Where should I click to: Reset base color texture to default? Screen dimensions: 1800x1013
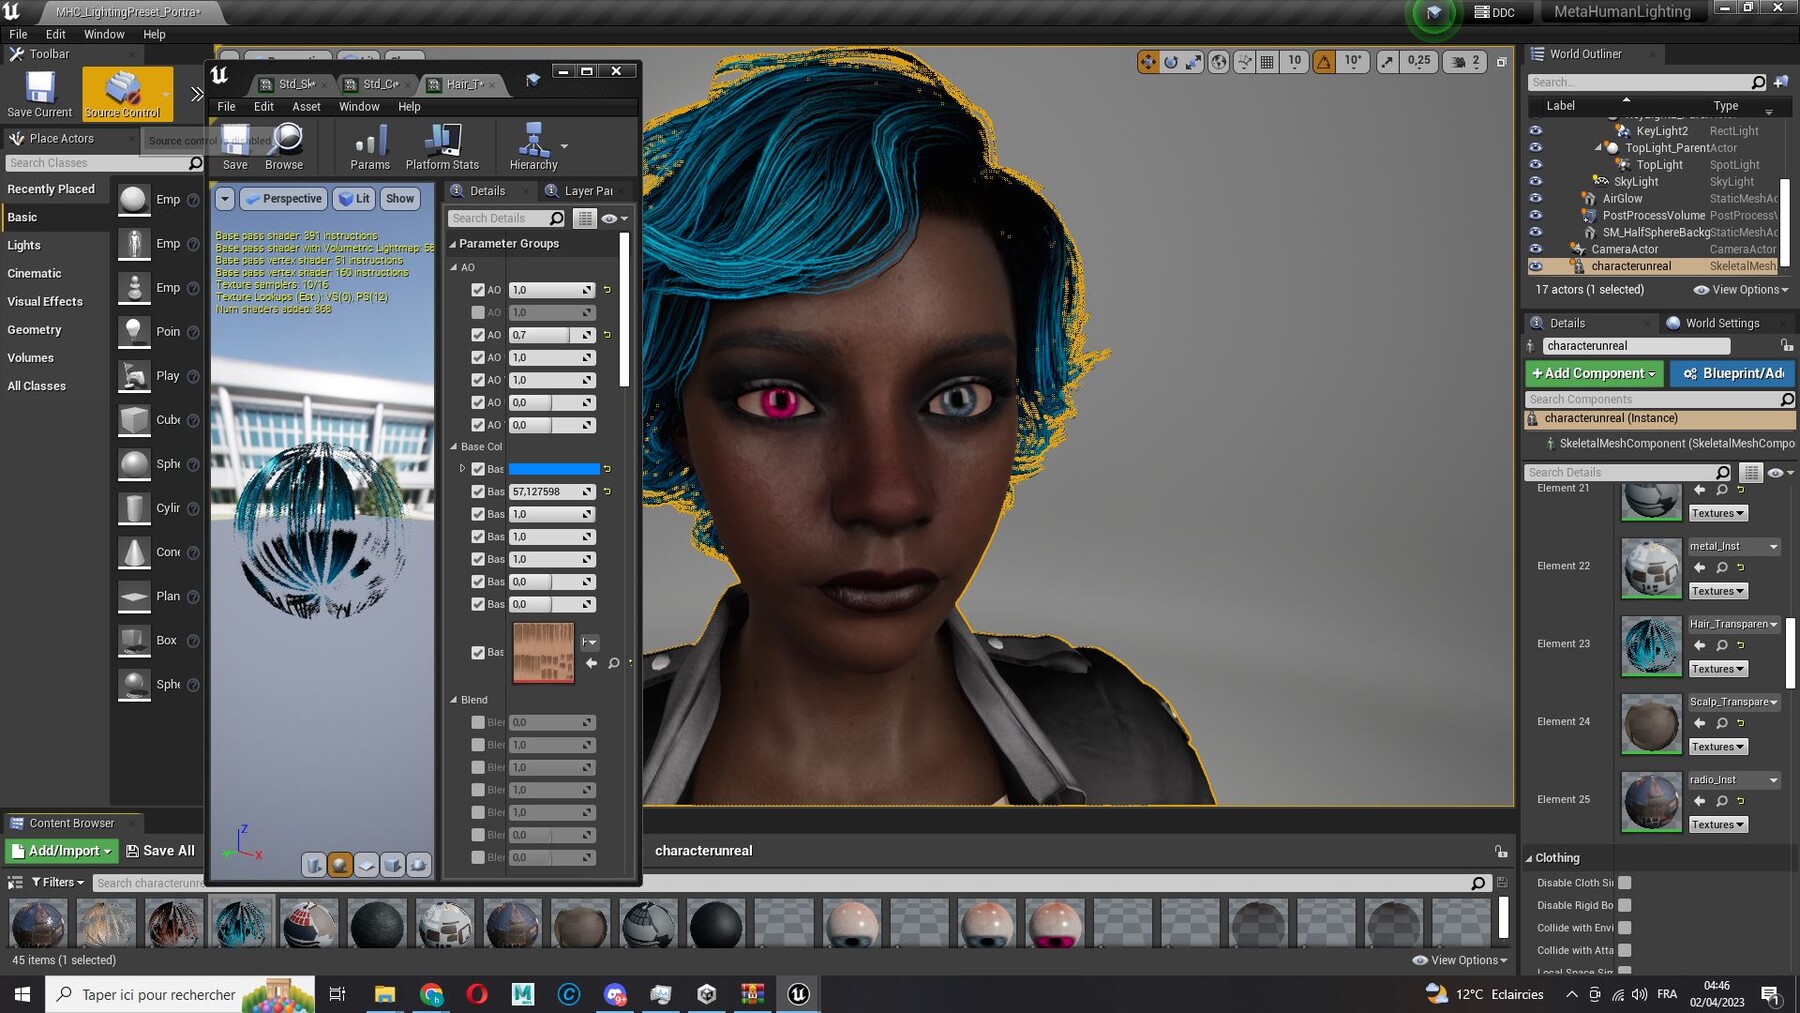coord(630,663)
